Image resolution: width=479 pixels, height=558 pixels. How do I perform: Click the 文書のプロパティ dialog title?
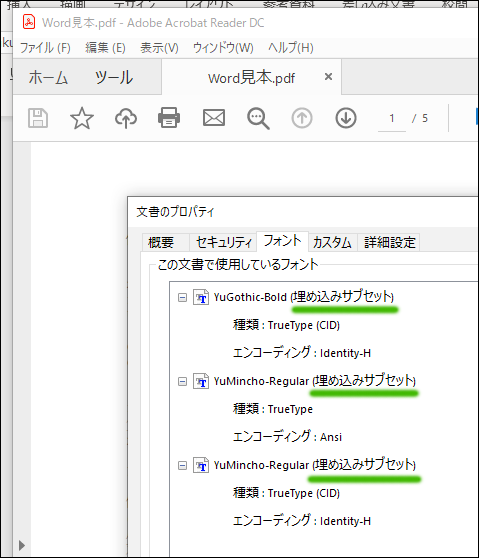[x=175, y=212]
